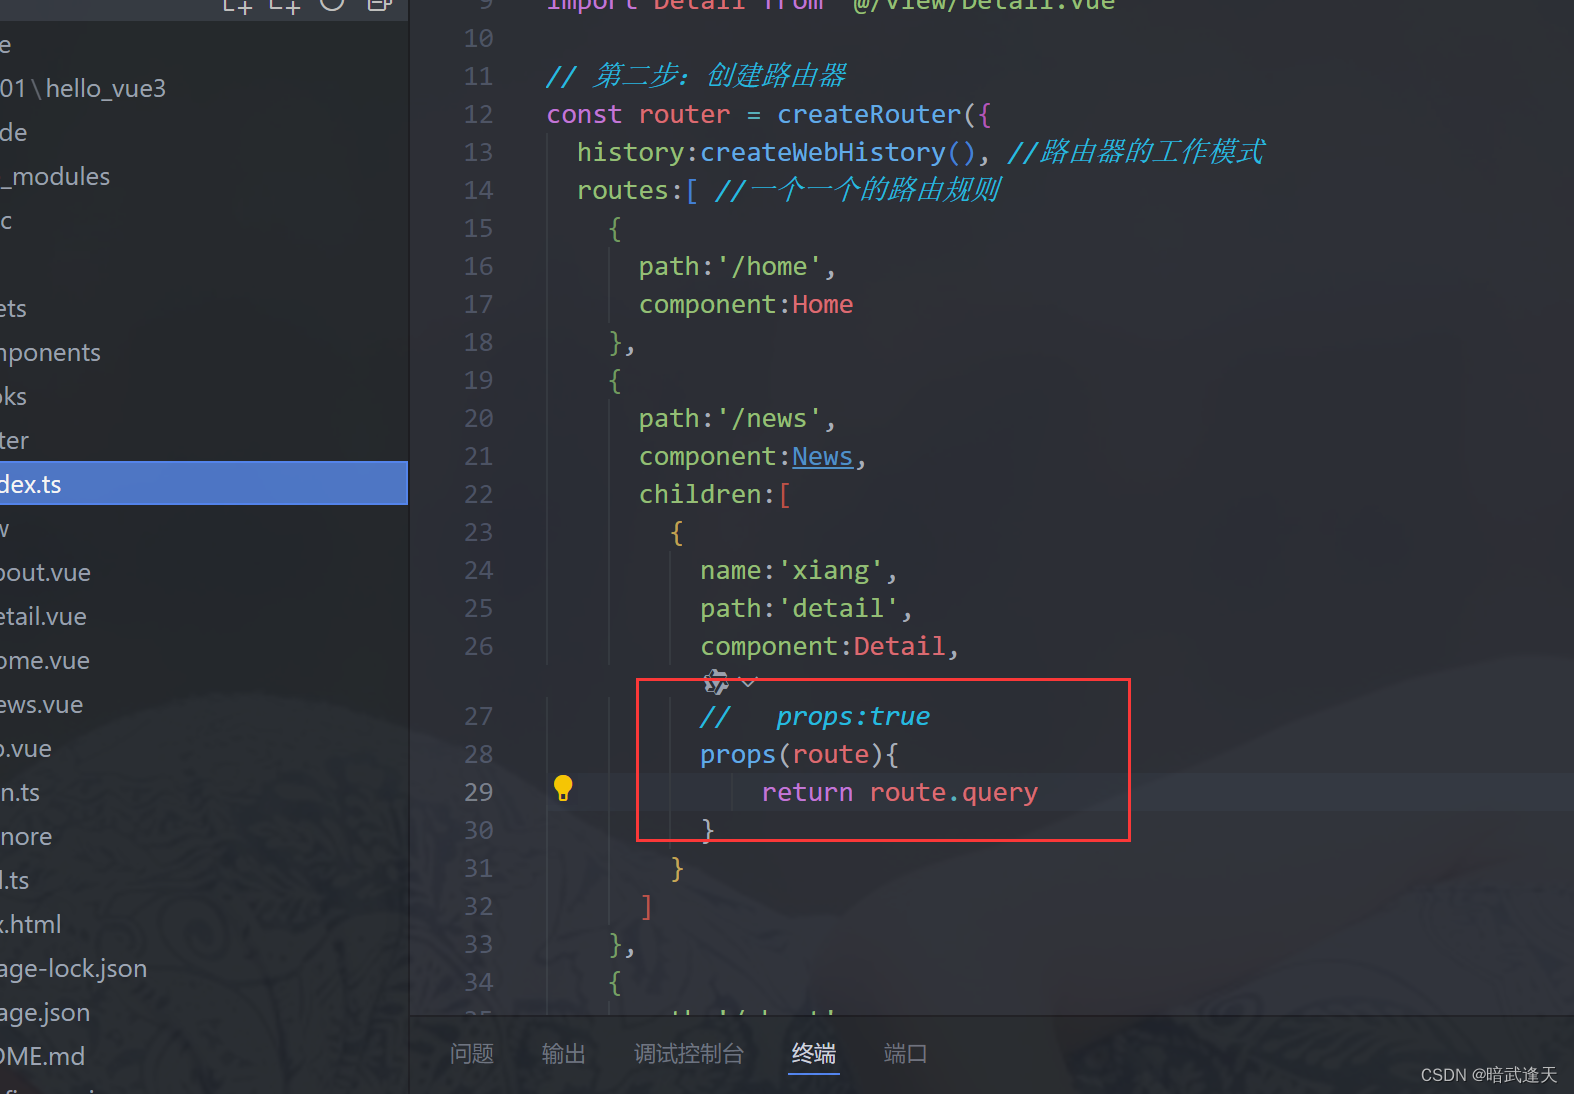Open the 'n.ts' main file row
This screenshot has height=1094, width=1574.
point(204,792)
